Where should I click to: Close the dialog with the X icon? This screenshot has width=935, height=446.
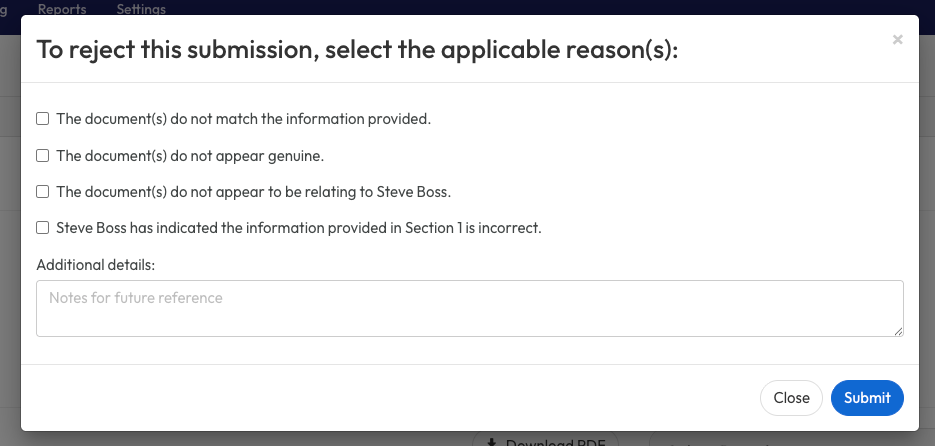[897, 40]
